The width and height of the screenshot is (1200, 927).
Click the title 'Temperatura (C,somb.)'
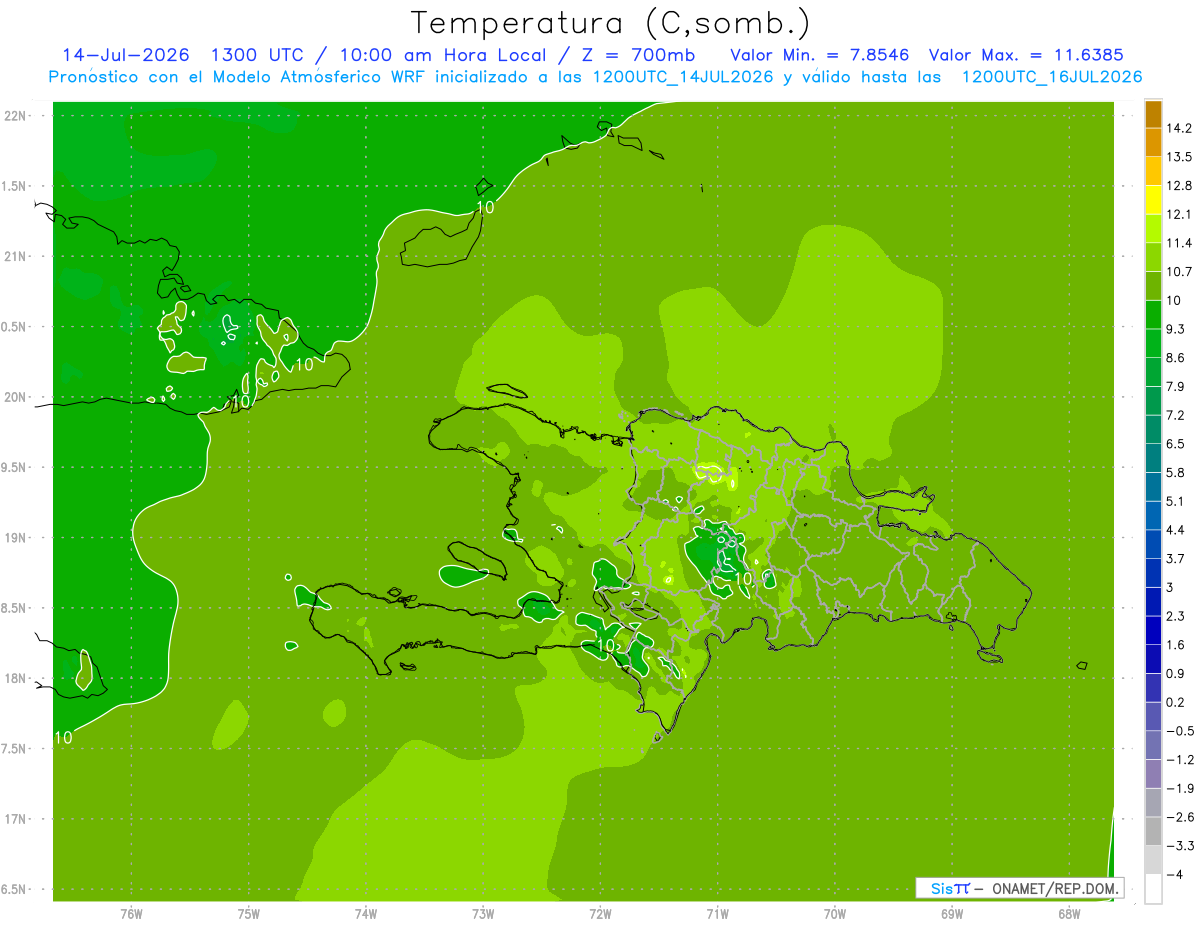[610, 22]
